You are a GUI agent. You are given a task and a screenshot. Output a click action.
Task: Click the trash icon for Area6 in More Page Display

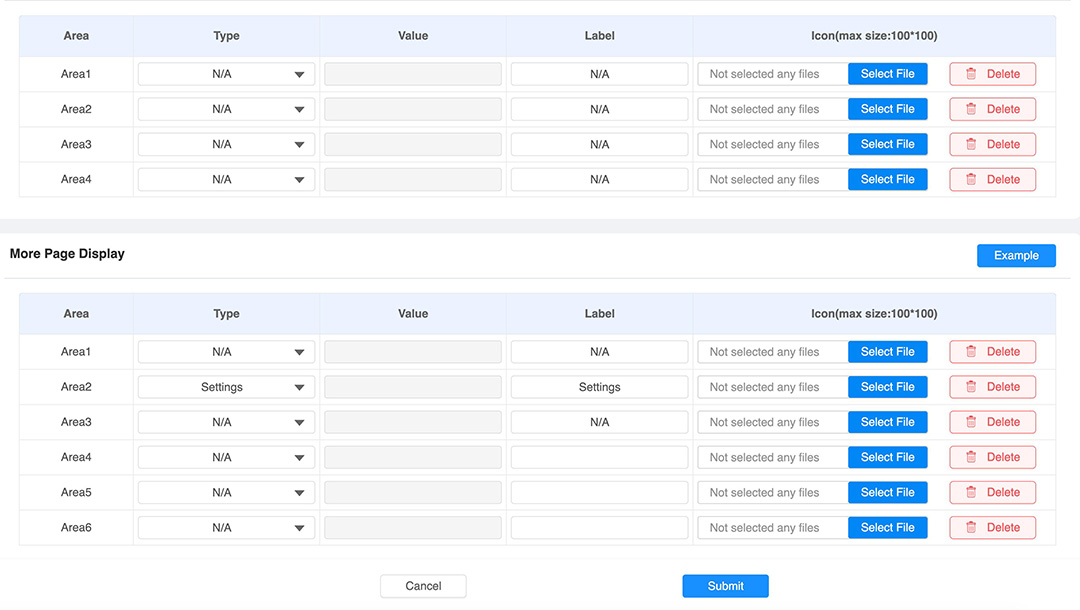970,527
